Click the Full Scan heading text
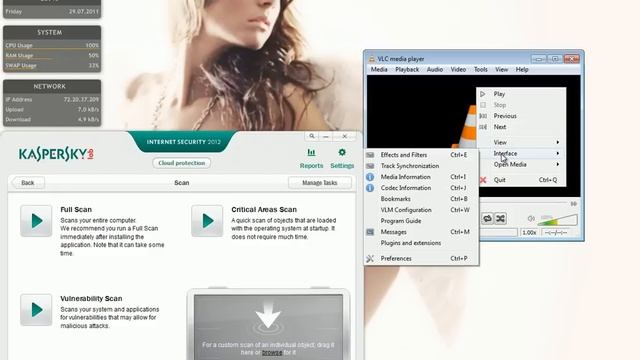This screenshot has width=640, height=360. click(x=76, y=209)
